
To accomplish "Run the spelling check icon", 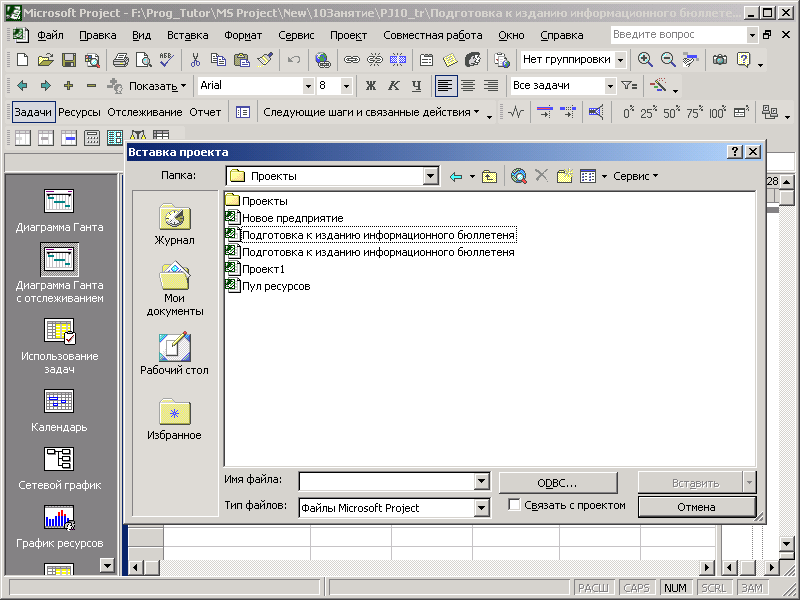I will [166, 60].
